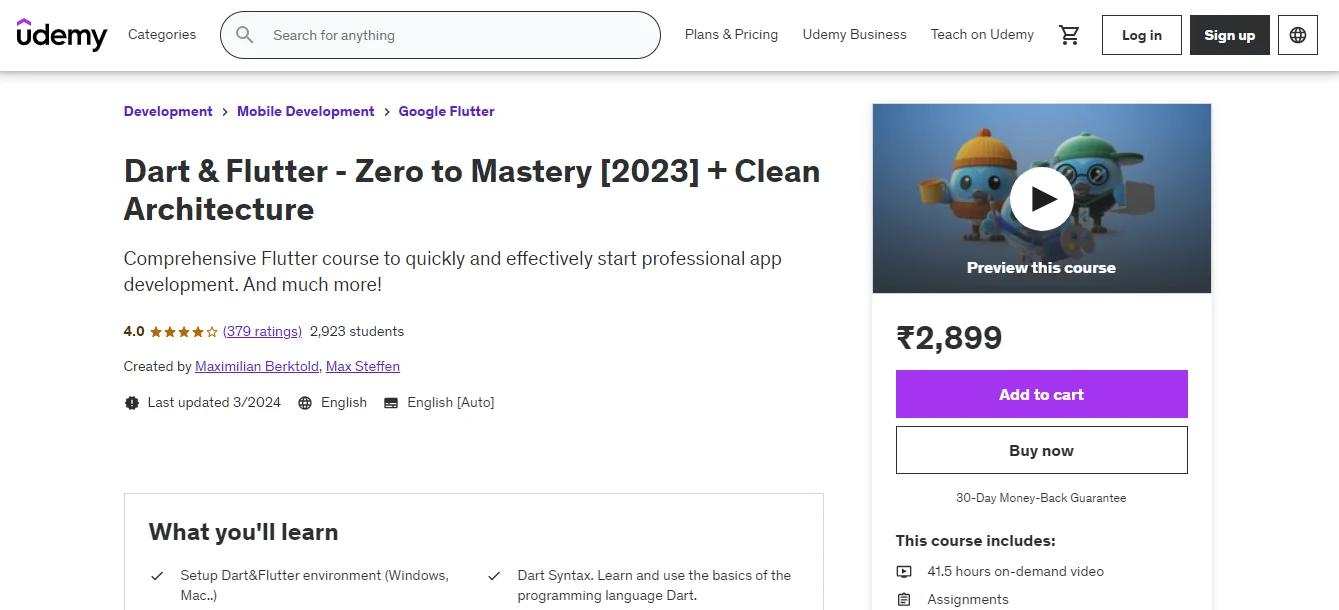Click the Assignments icon
This screenshot has height=610, width=1339.
(x=904, y=598)
